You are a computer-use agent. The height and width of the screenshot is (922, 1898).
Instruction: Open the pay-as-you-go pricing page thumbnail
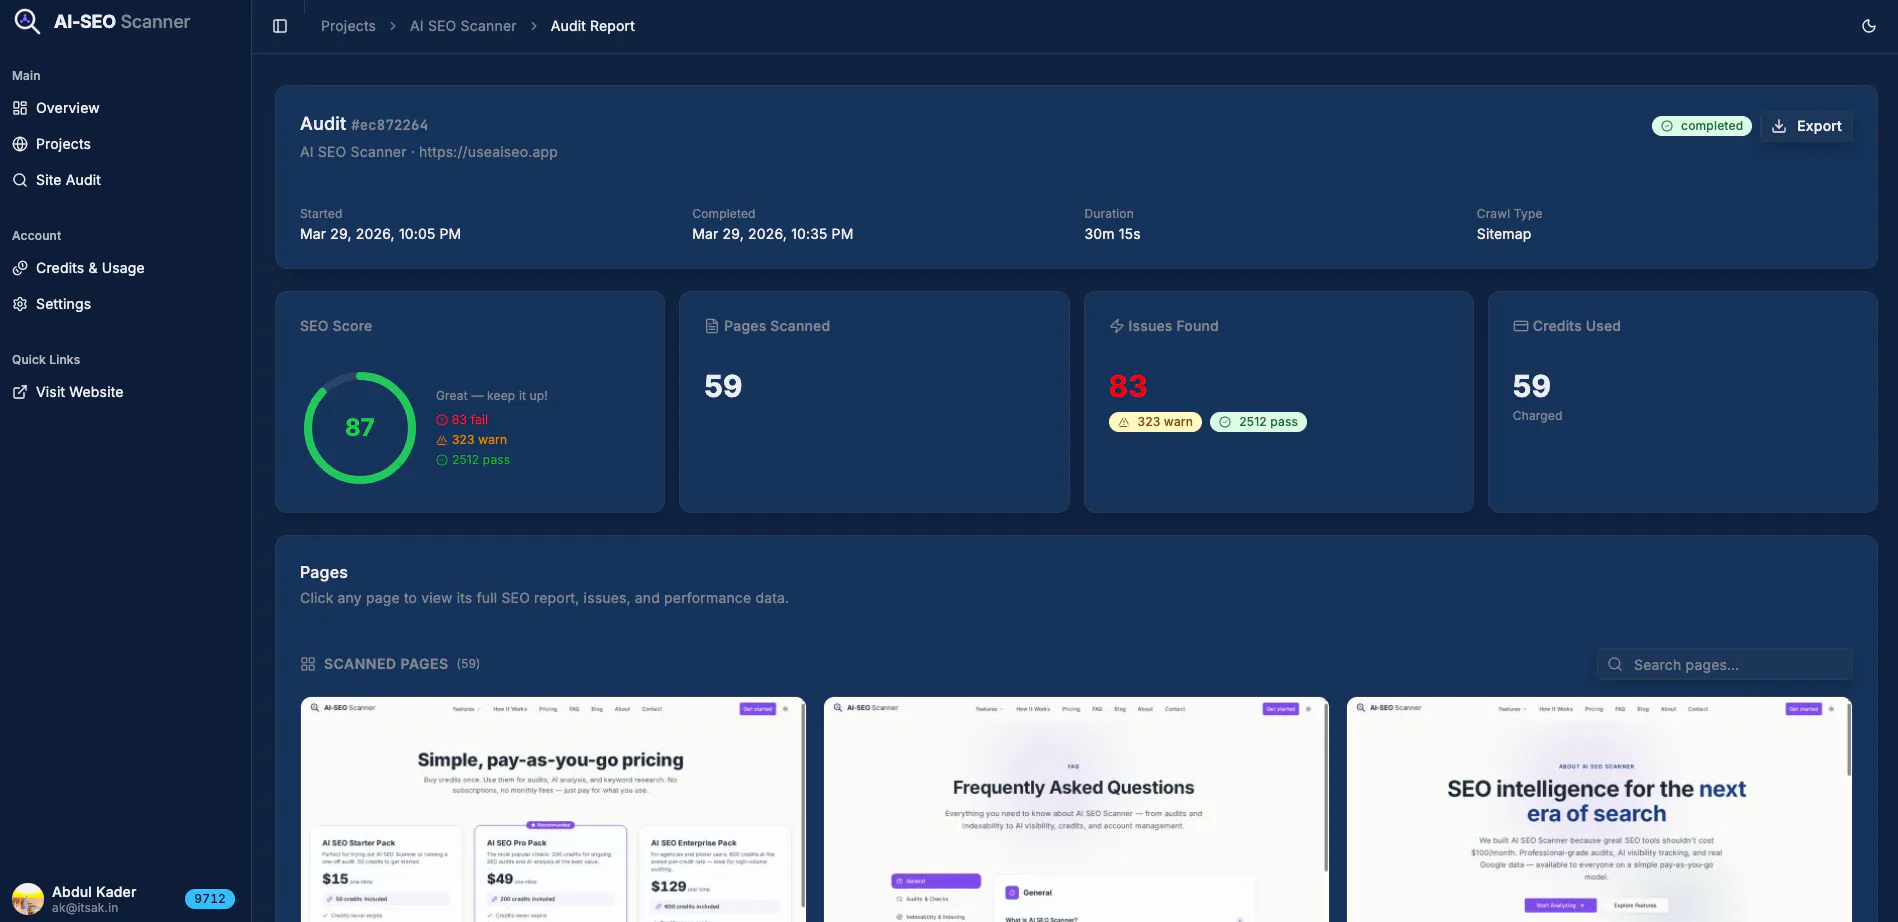coord(552,809)
